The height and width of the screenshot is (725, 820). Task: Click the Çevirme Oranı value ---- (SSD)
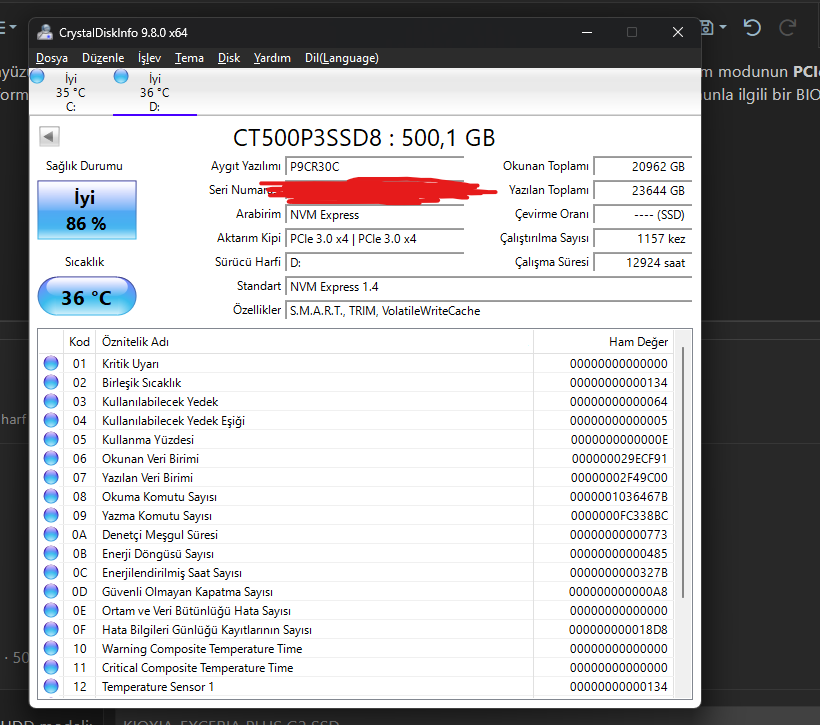tap(643, 214)
